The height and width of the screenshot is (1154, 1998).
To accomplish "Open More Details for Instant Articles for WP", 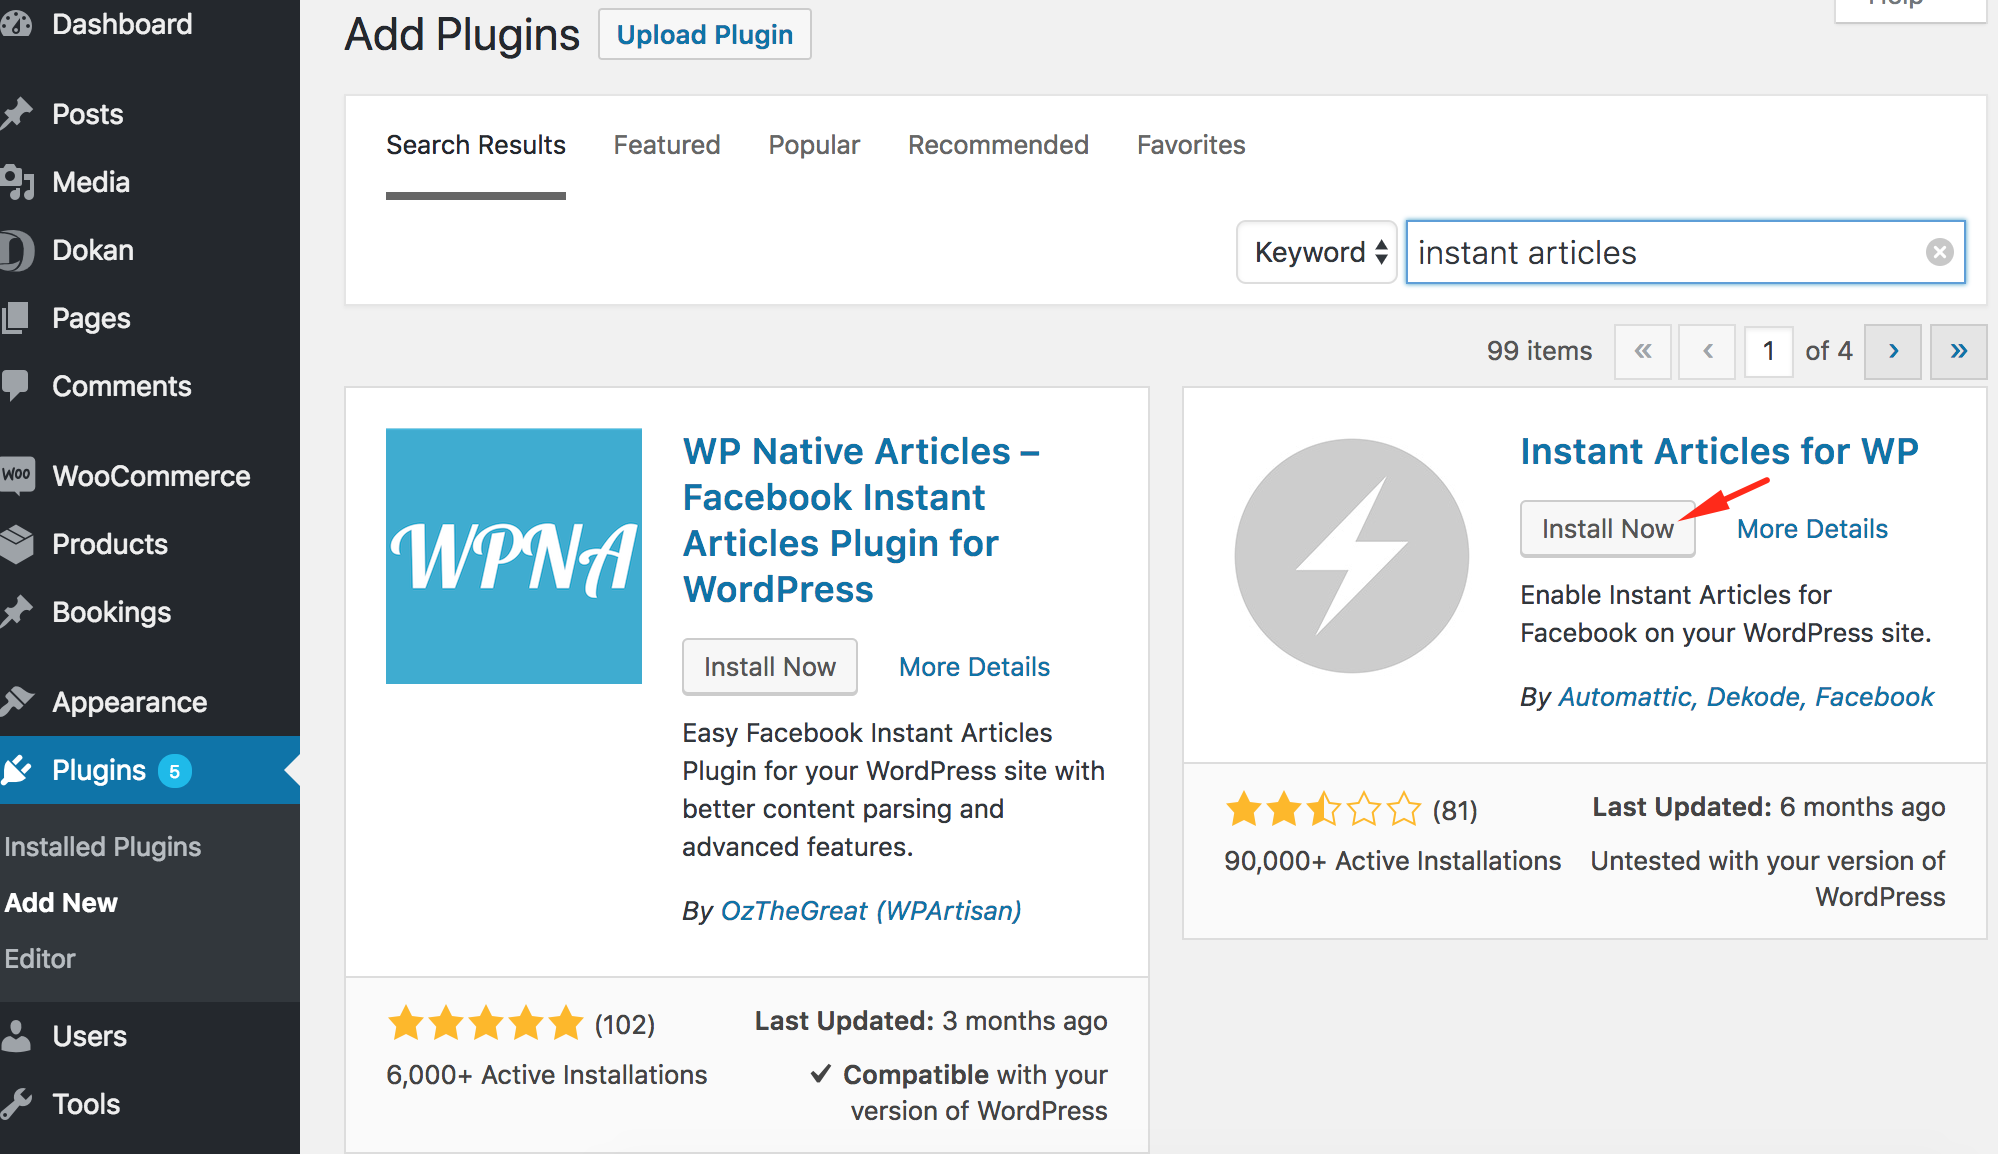I will [x=1812, y=529].
